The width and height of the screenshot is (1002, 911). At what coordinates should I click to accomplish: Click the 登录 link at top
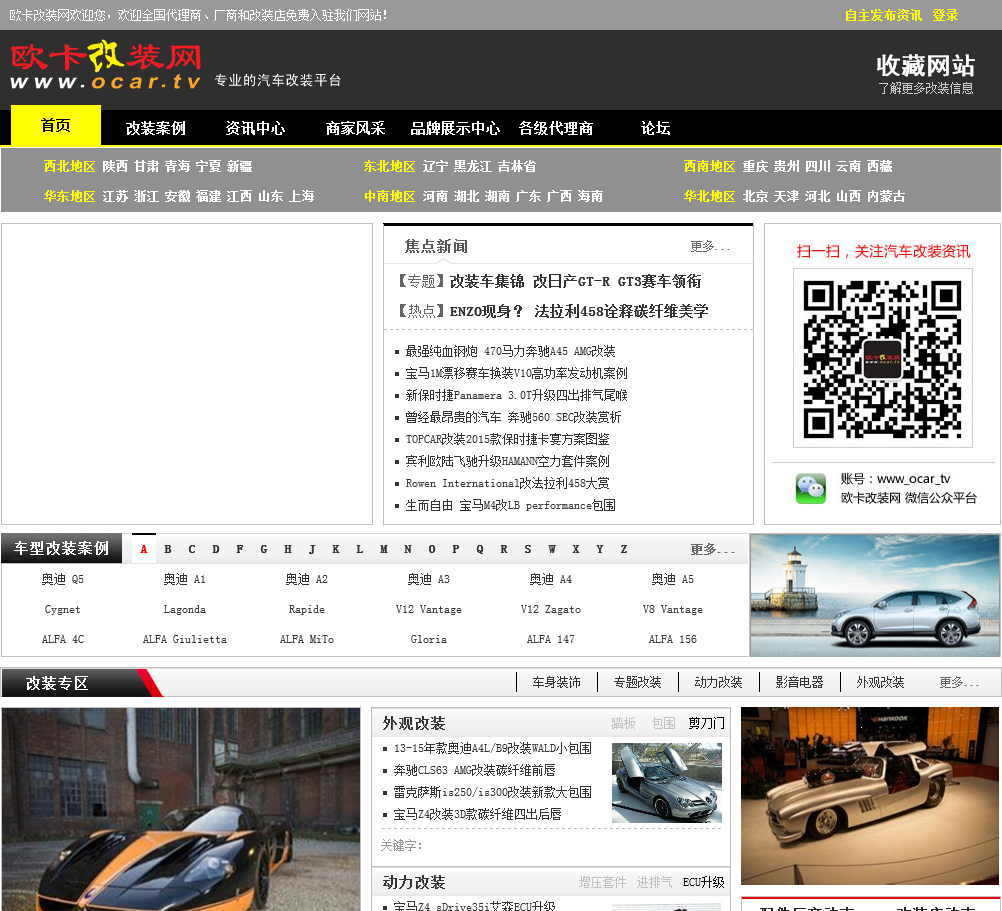point(945,15)
